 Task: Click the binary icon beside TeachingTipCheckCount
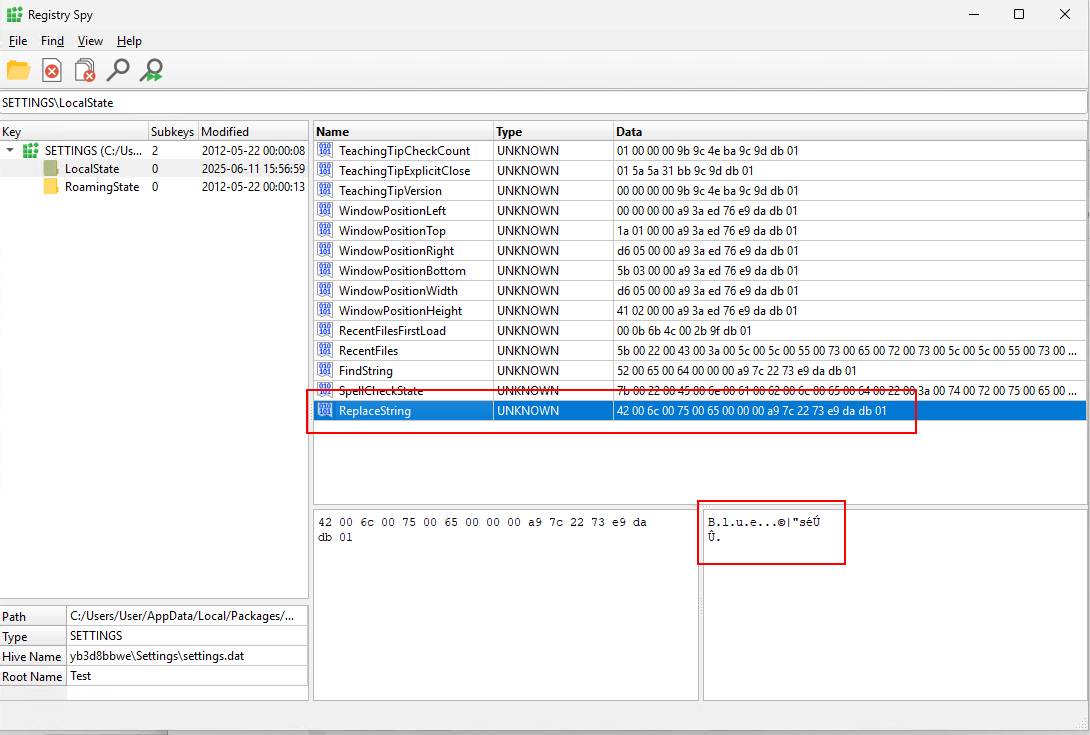(x=325, y=150)
